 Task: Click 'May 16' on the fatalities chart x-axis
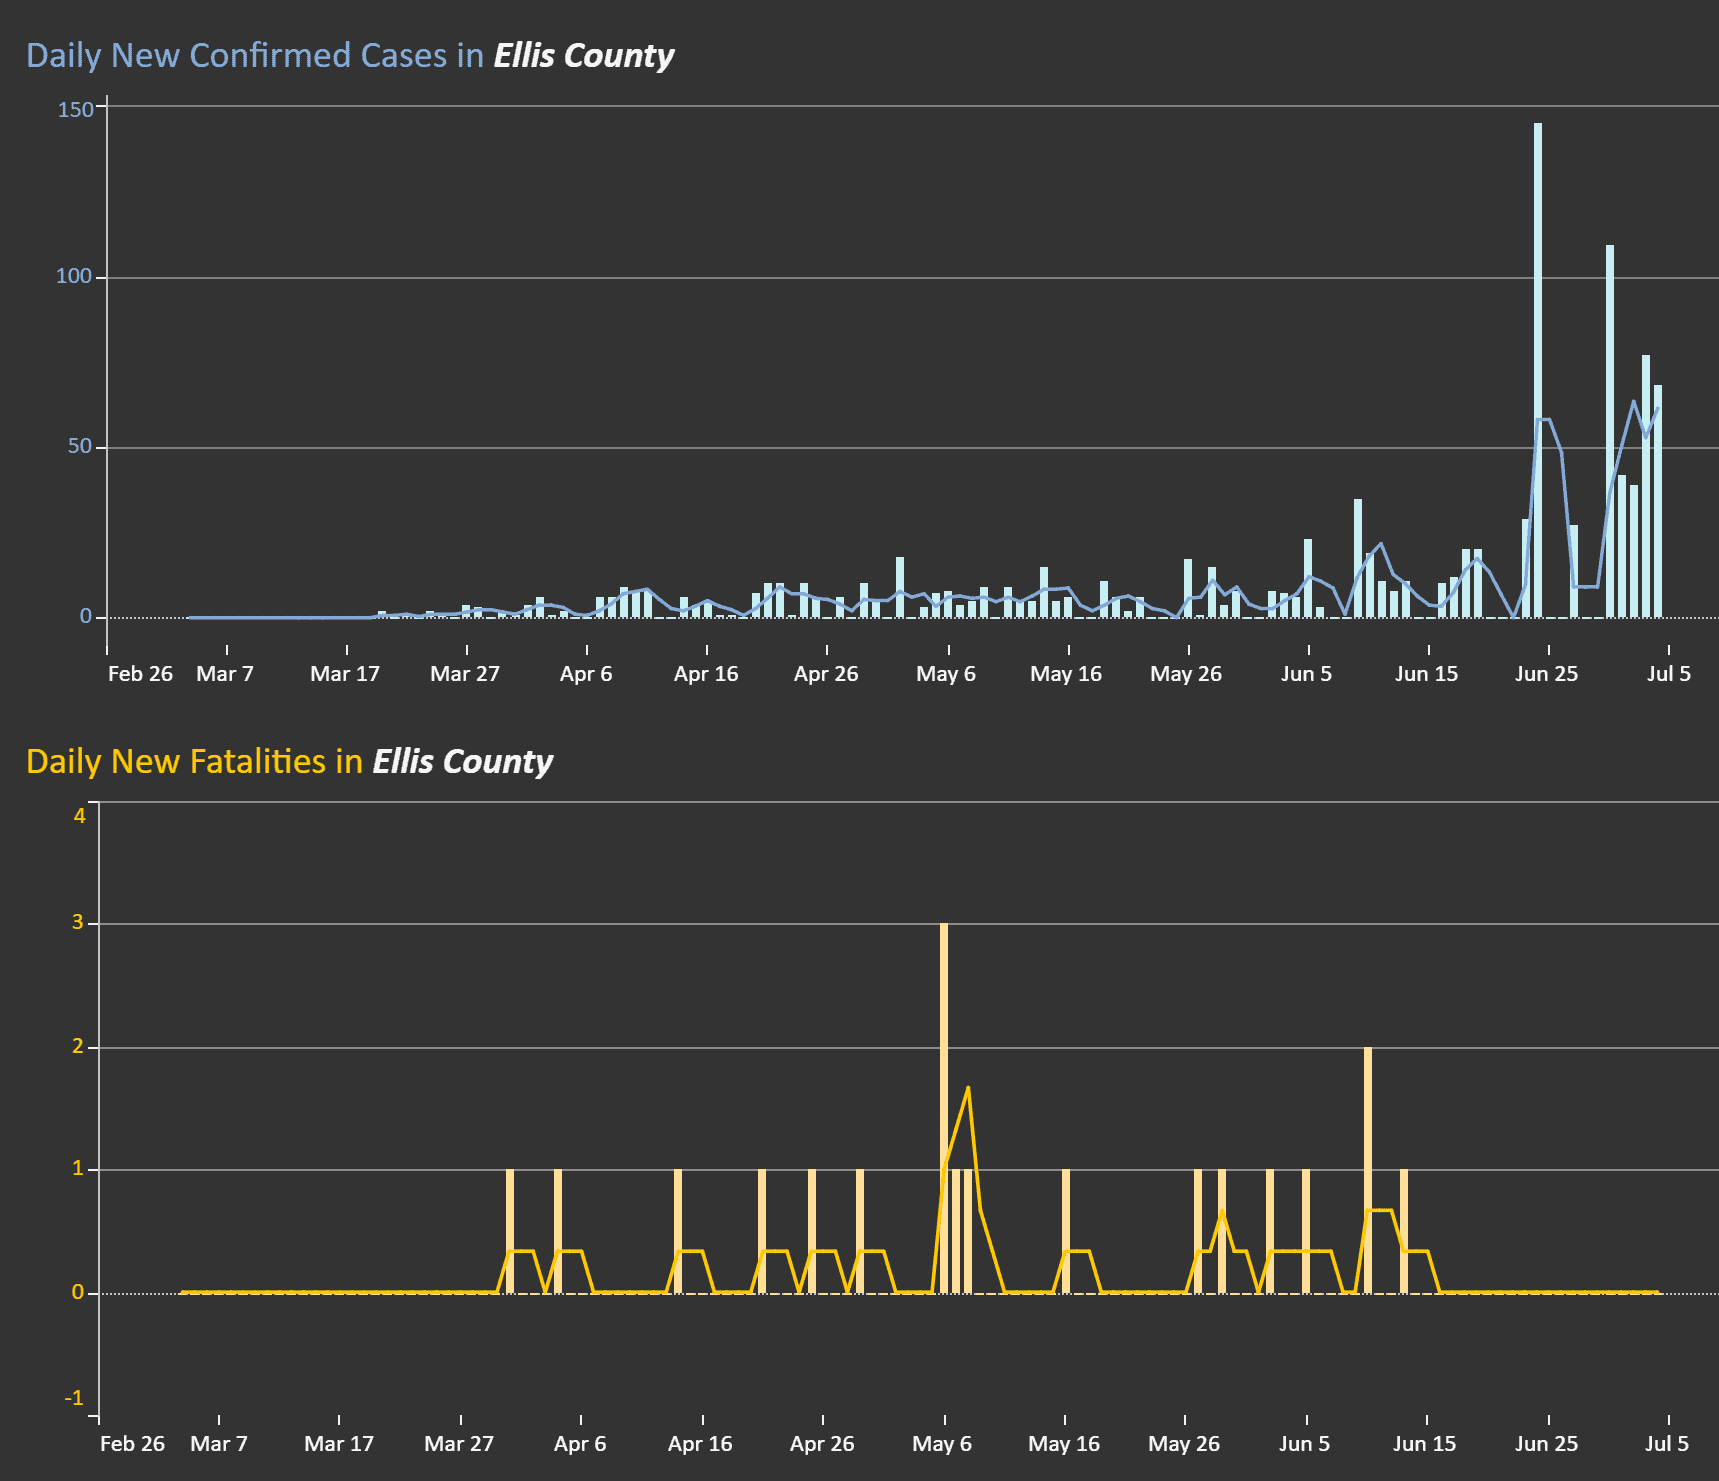(x=1064, y=1444)
